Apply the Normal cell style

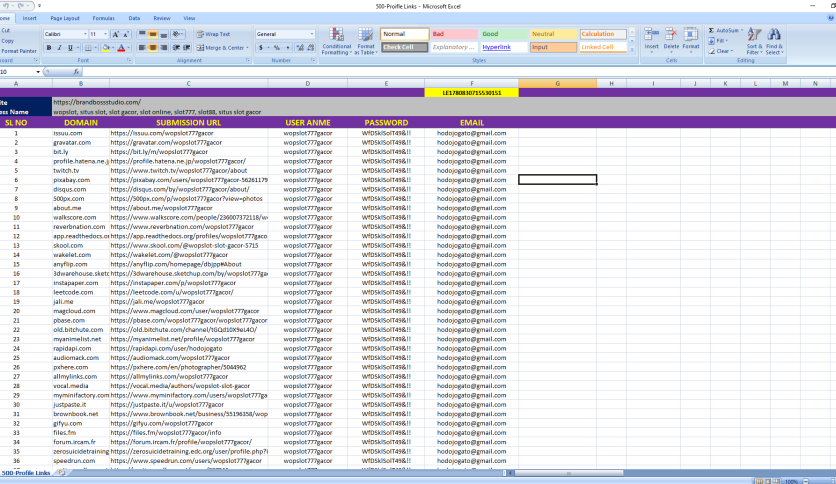pos(405,34)
